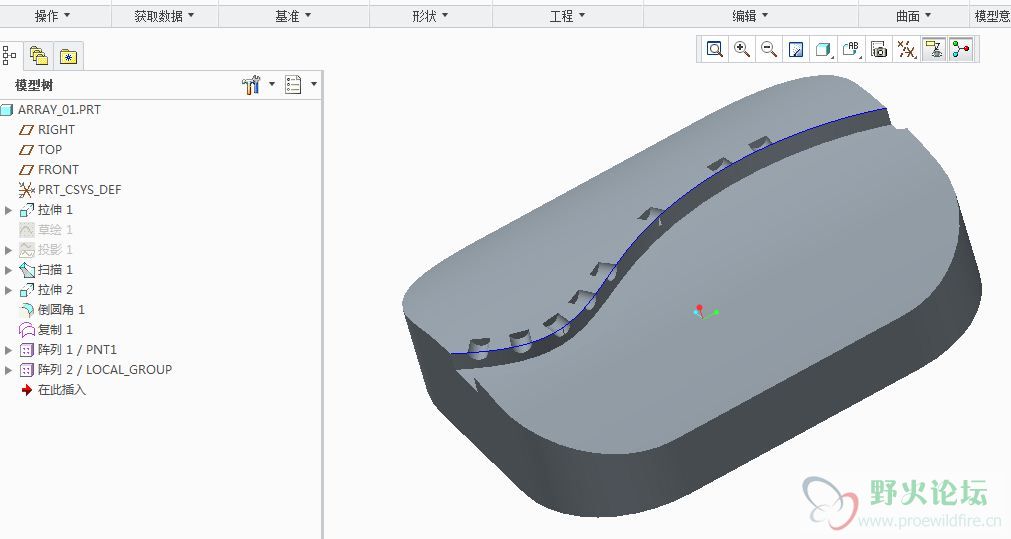1011x539 pixels.
Task: Select the TOP datum plane
Action: pyautogui.click(x=50, y=150)
